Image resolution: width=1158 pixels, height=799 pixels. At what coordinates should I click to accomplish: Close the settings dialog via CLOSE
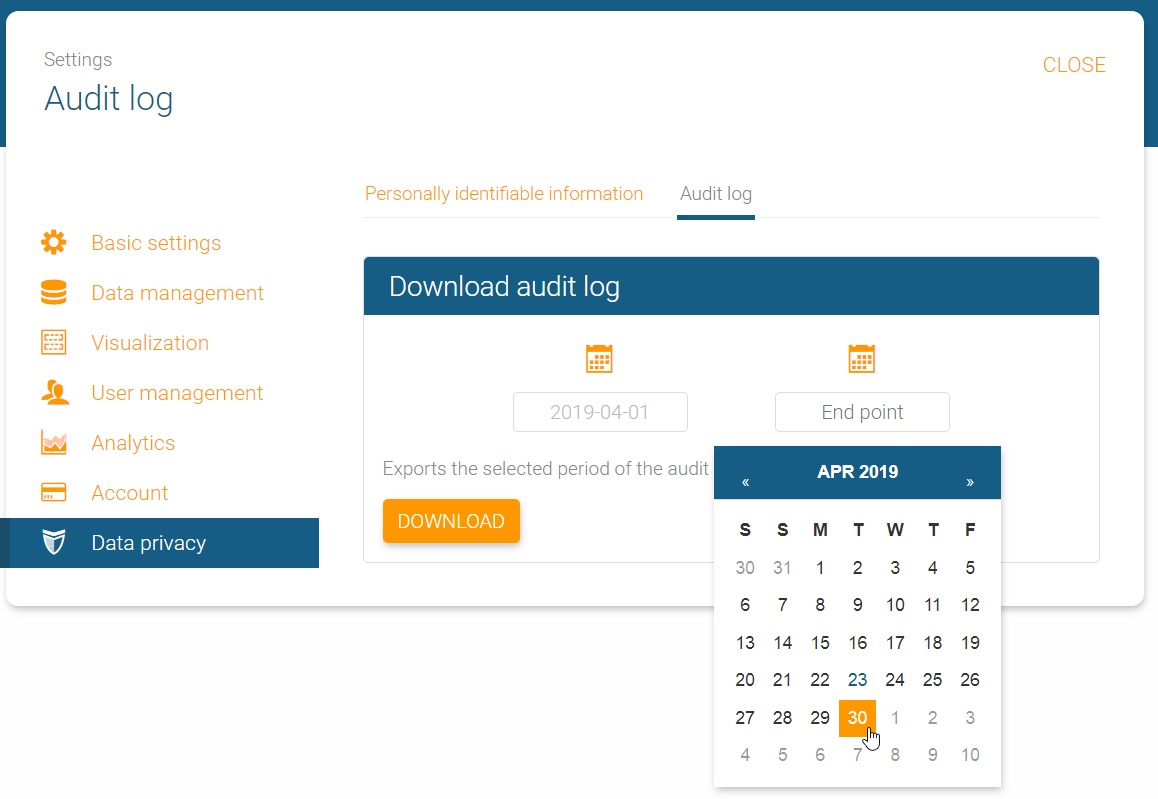coord(1074,65)
